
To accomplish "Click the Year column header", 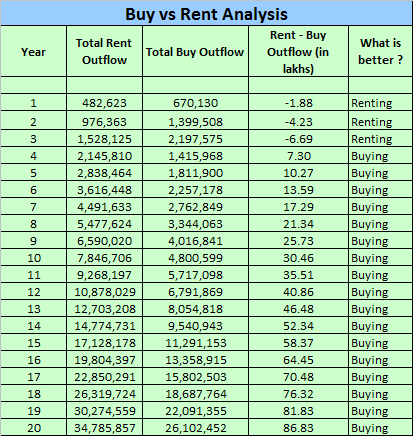I will pyautogui.click(x=33, y=51).
